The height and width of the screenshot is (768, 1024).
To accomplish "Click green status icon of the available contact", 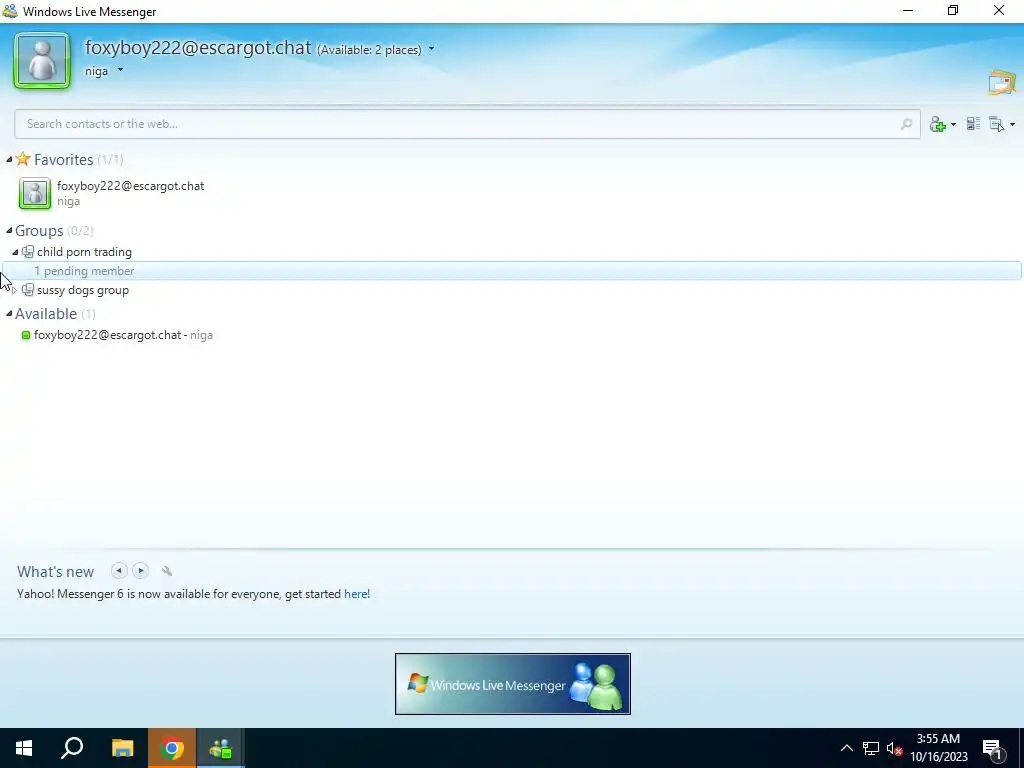I will coord(26,335).
